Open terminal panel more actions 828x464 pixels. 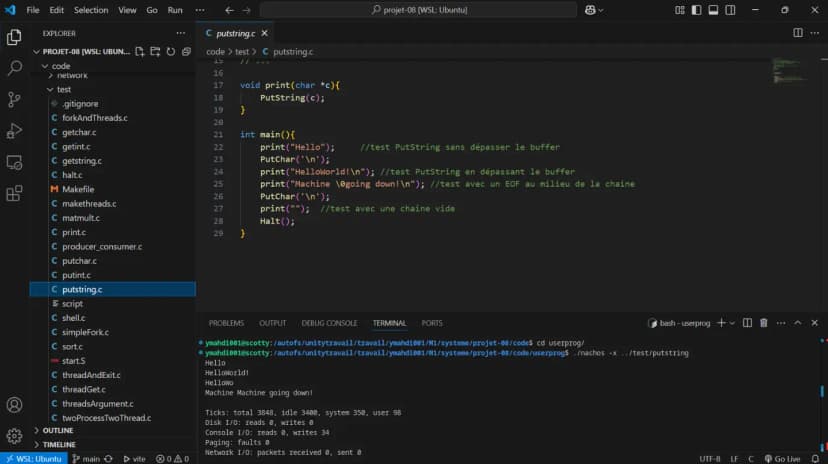[x=781, y=323]
